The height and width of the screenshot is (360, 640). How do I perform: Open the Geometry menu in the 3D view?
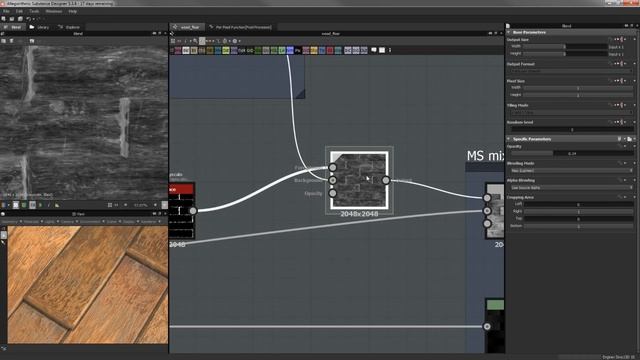coord(10,221)
